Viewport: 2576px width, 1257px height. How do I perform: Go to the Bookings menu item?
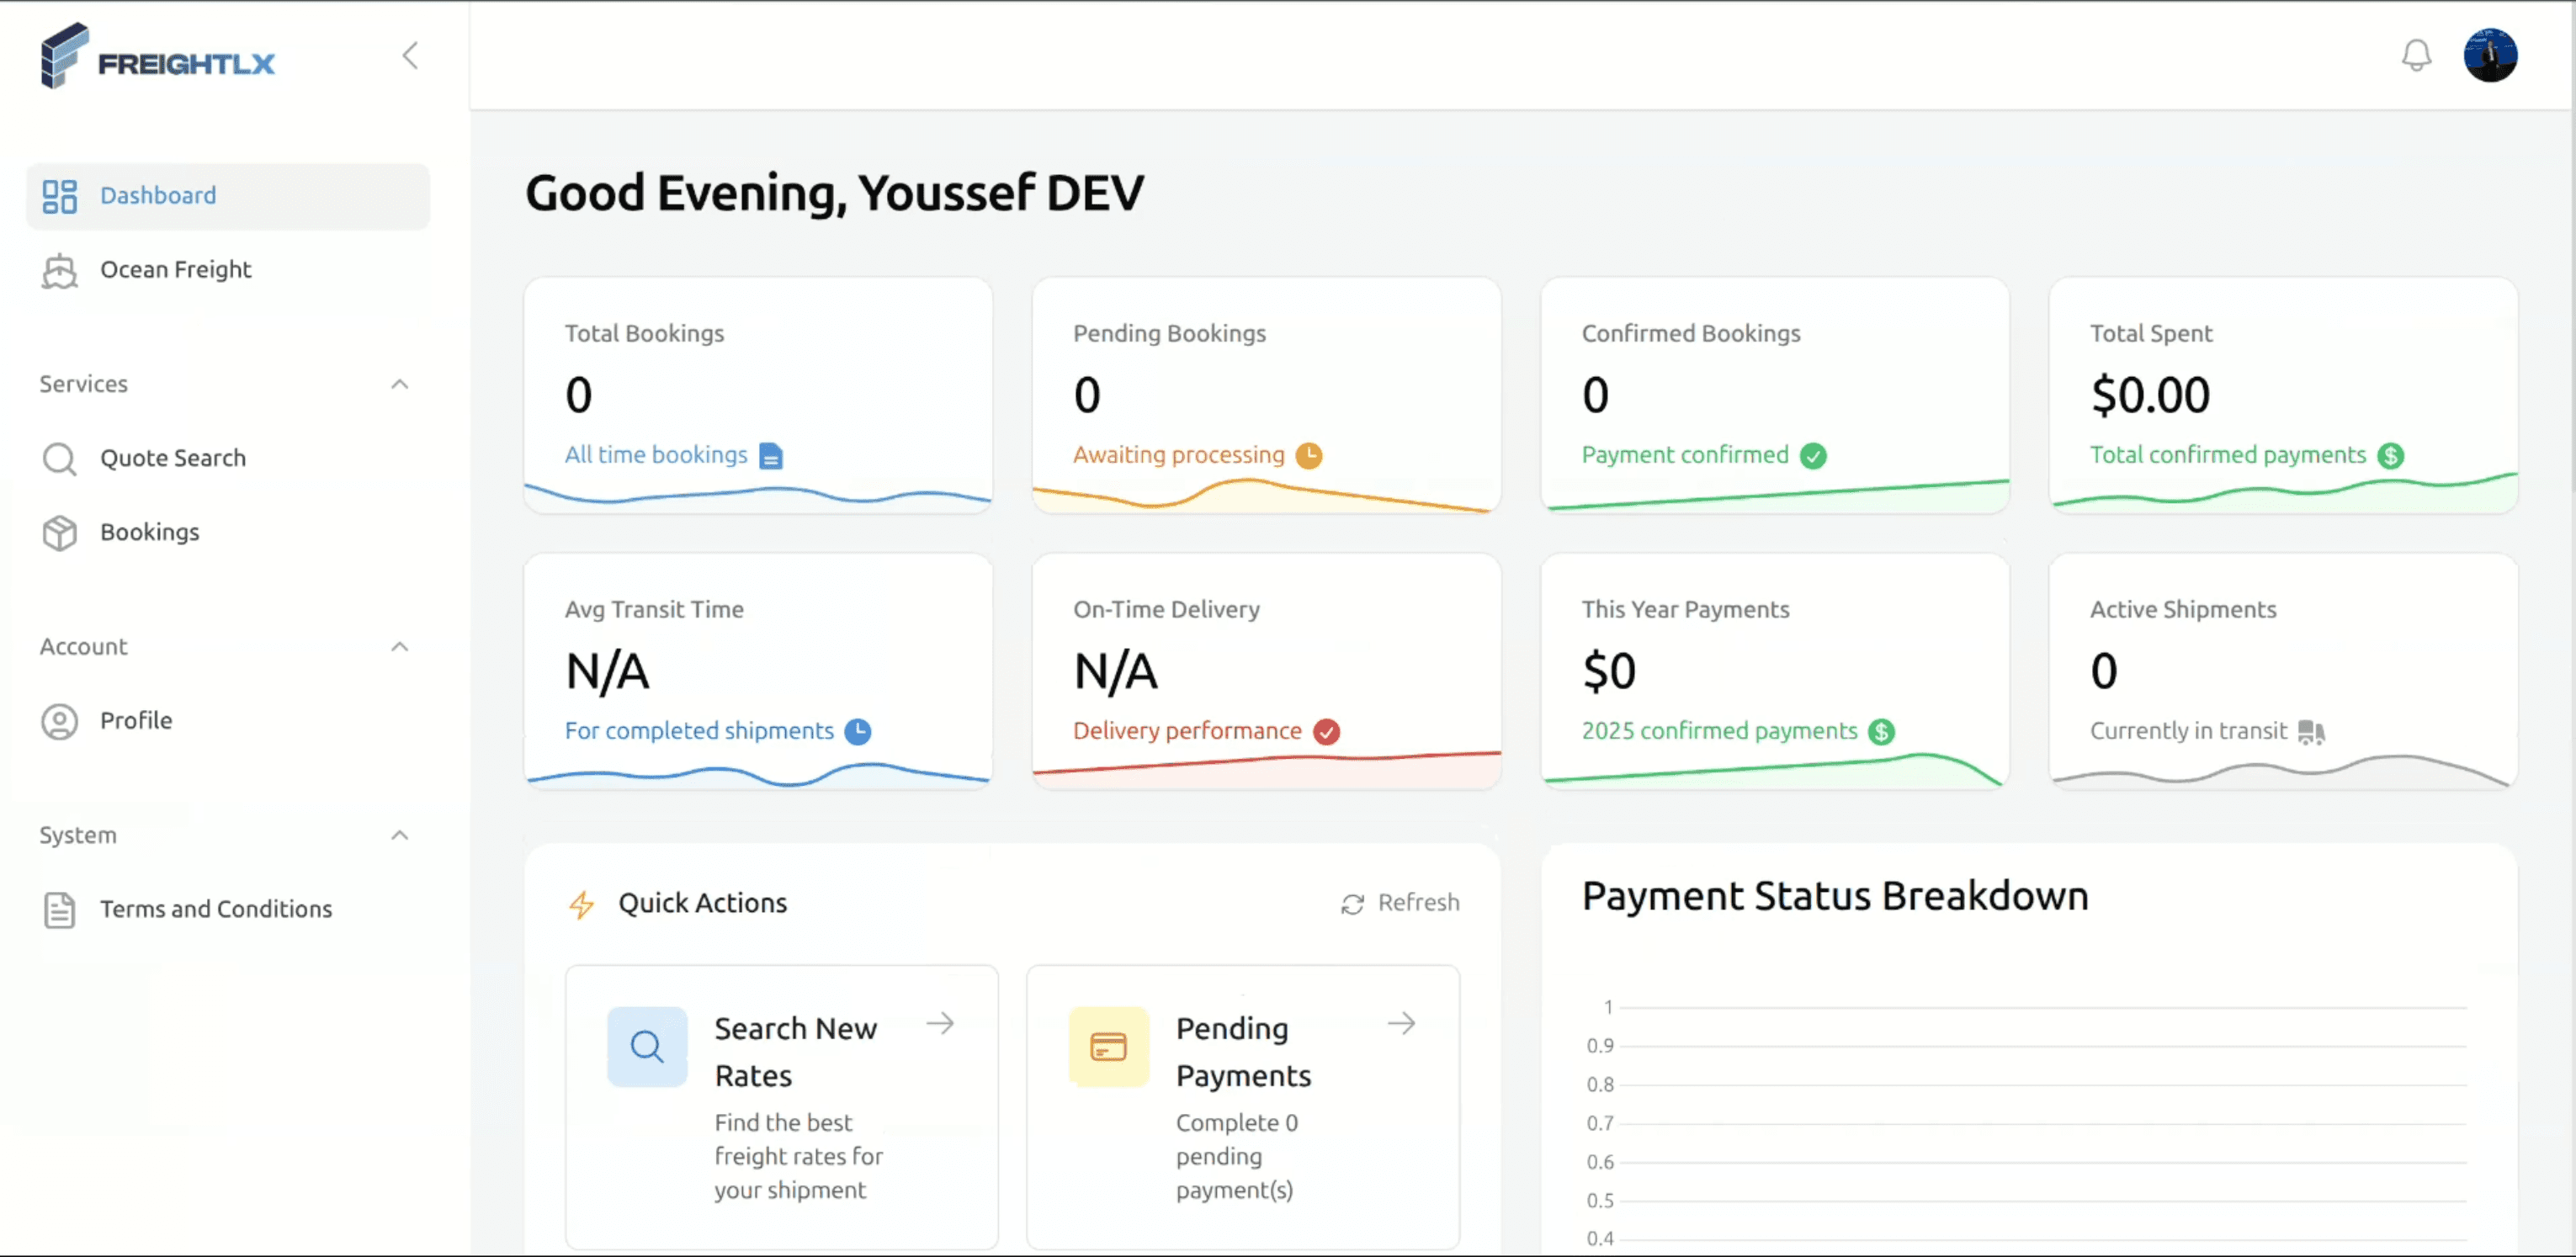[x=150, y=533]
